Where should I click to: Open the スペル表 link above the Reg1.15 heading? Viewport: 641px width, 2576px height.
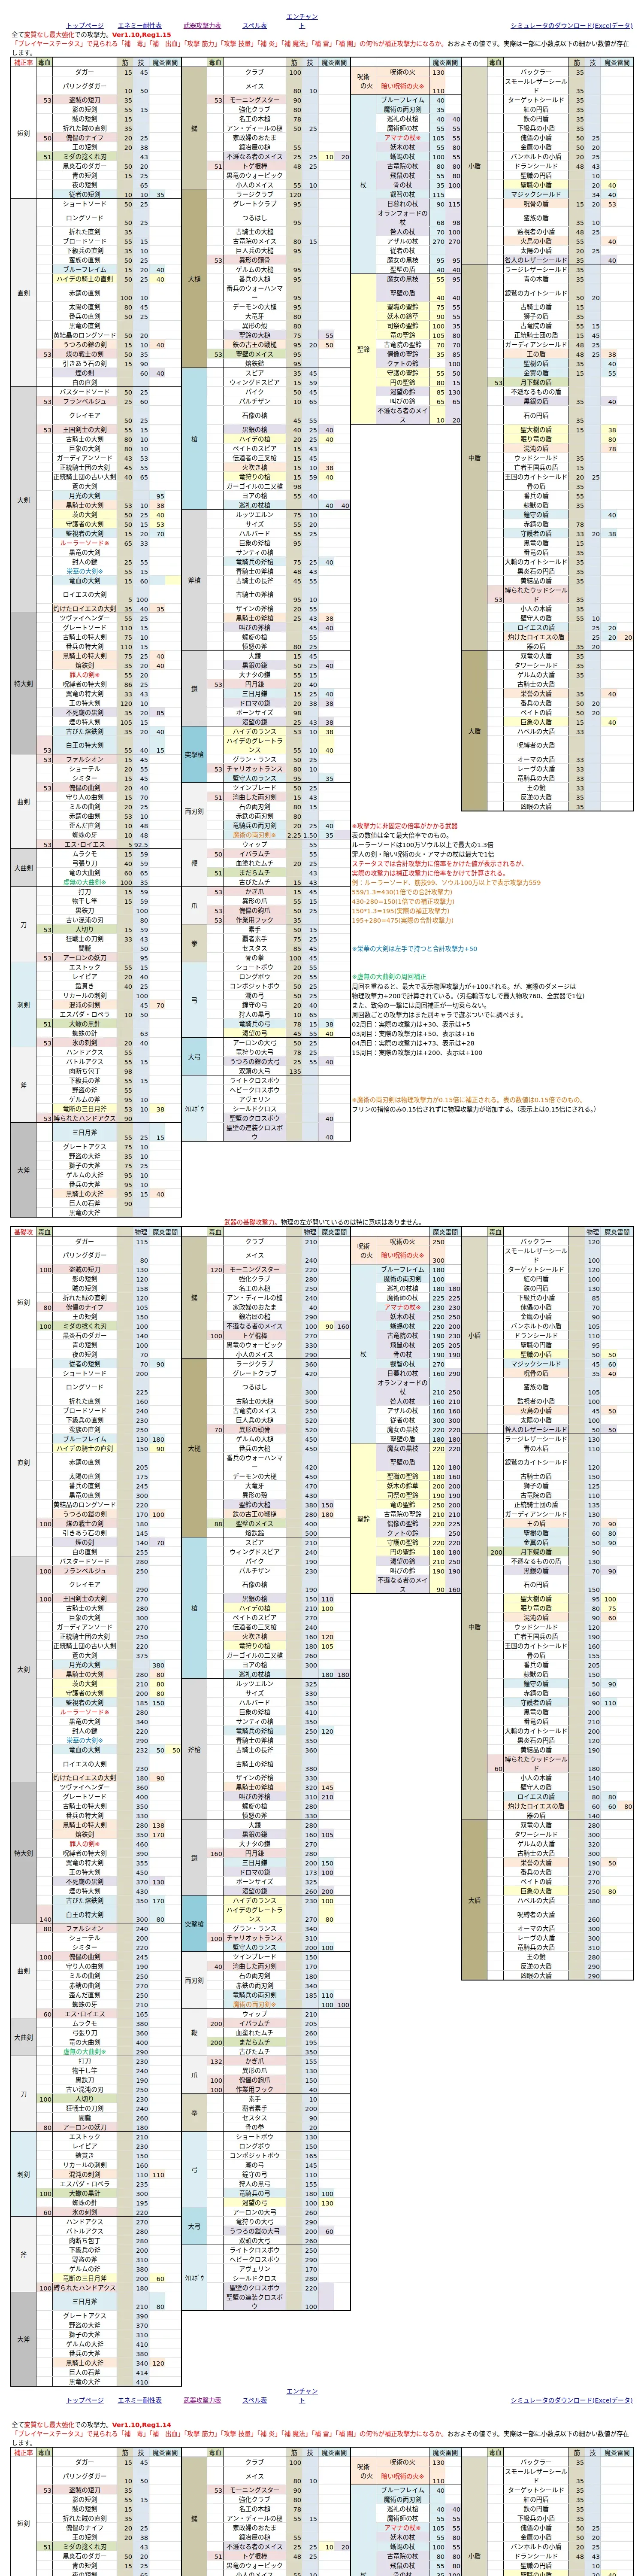255,25
